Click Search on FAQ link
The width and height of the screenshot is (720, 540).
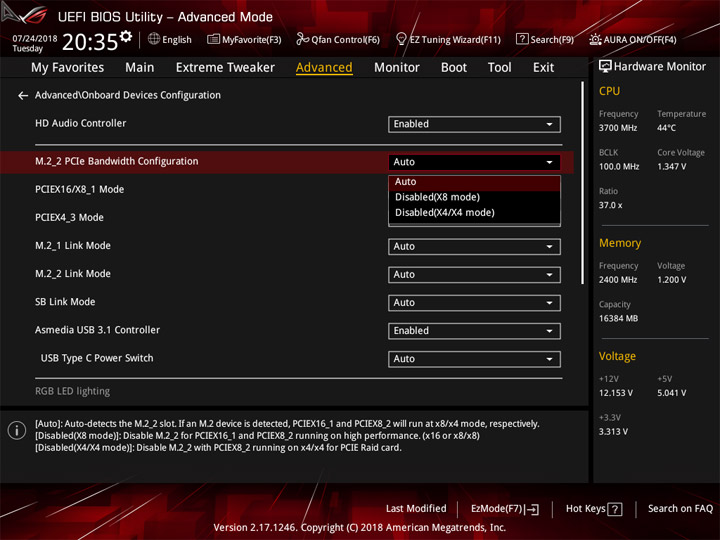coord(681,509)
